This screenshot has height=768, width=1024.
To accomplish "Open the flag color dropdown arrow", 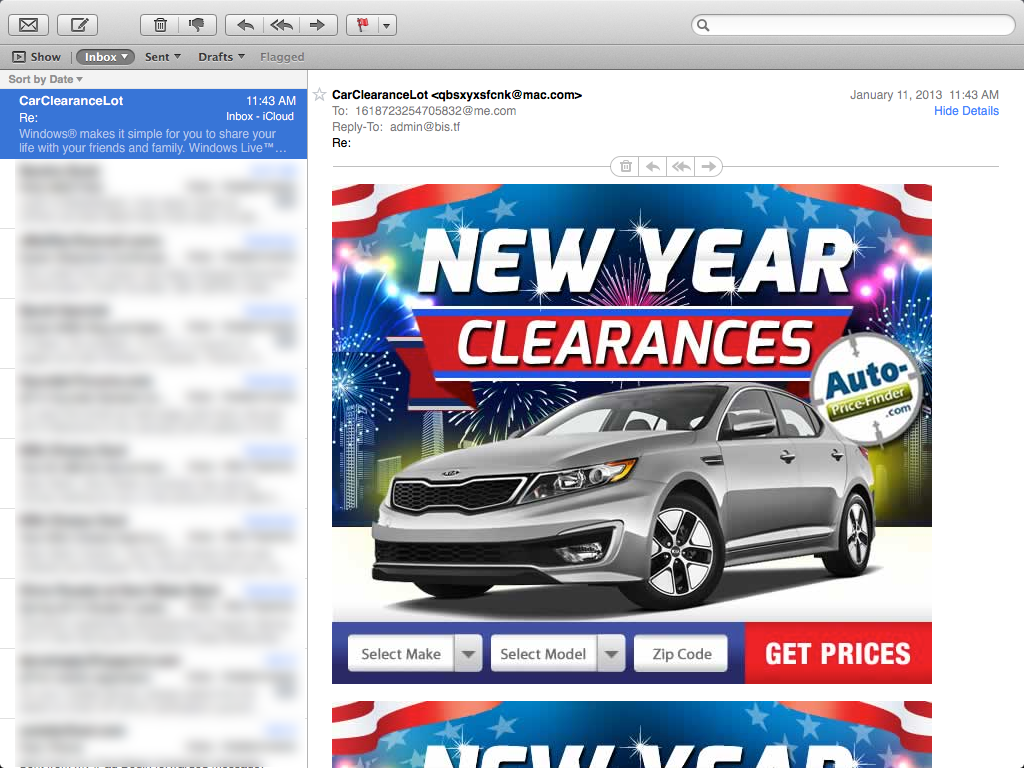I will [387, 25].
